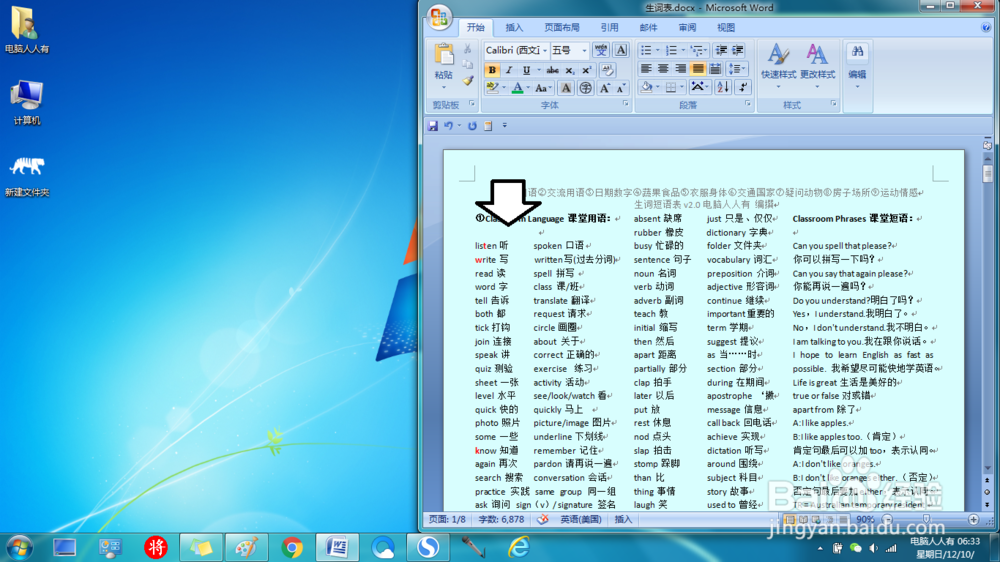Click the clear formatting eraser icon
The width and height of the screenshot is (1000, 562).
[608, 70]
